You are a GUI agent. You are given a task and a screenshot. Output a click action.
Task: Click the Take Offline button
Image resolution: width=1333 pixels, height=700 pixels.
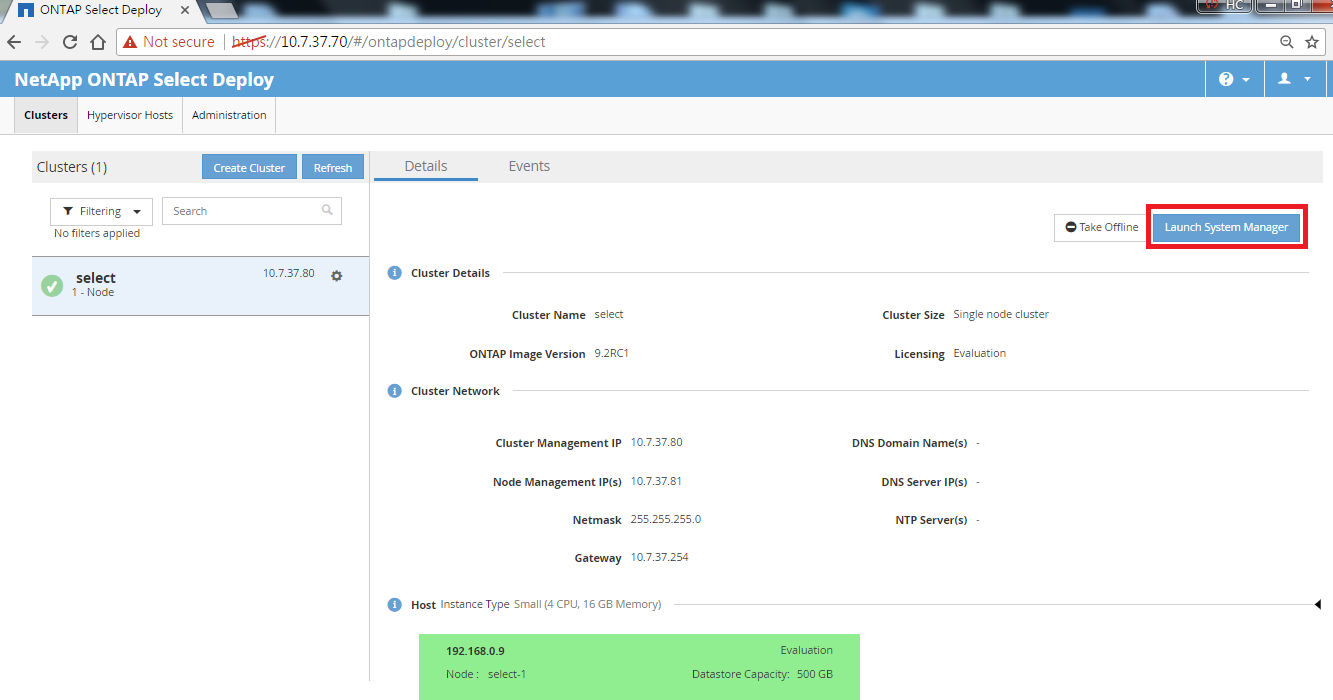(x=1101, y=227)
